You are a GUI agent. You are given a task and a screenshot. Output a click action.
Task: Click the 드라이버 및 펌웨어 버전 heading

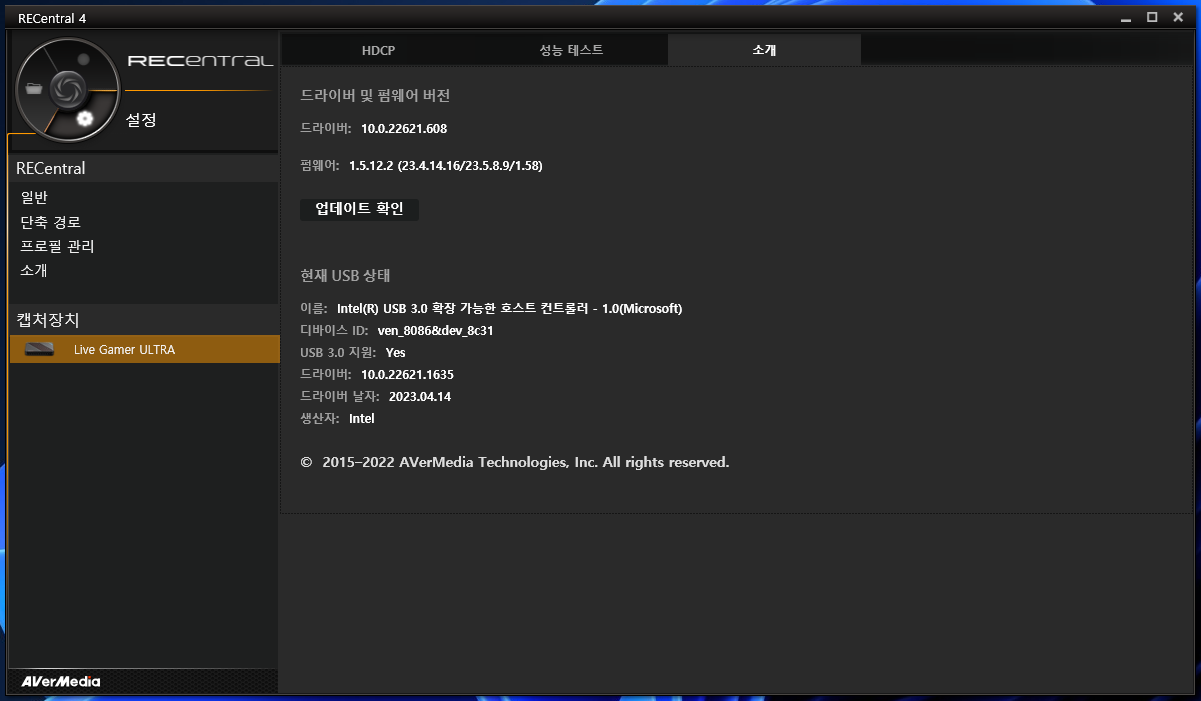coord(375,95)
